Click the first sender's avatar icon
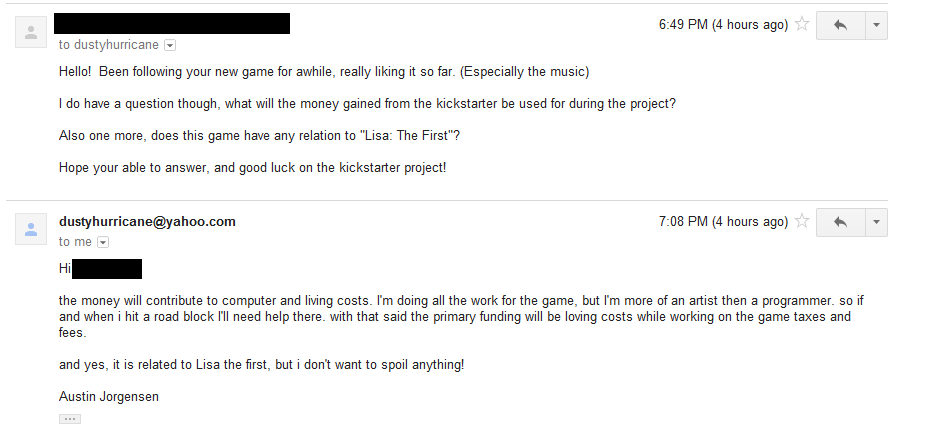 pos(31,32)
